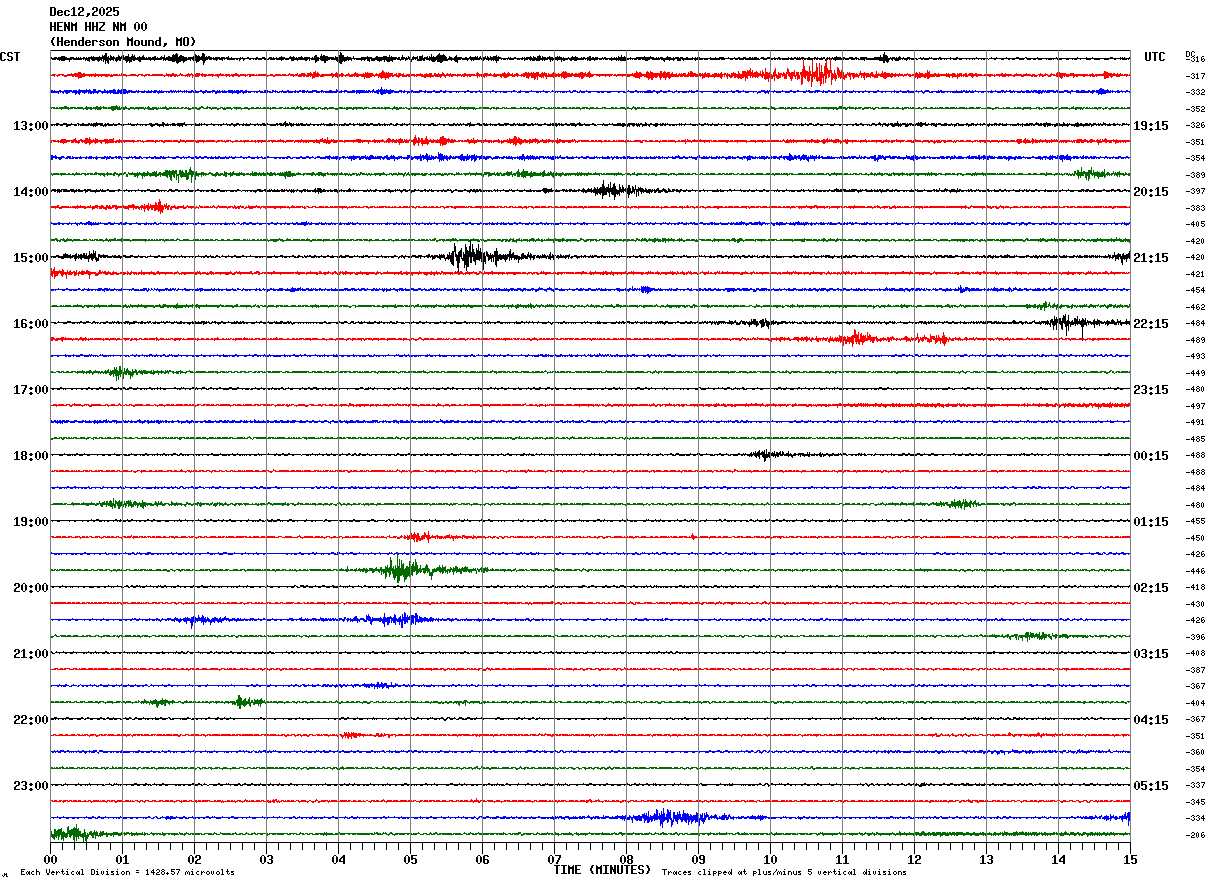Click the 21:00 CST hour label
1210x886 pixels.
coord(30,654)
